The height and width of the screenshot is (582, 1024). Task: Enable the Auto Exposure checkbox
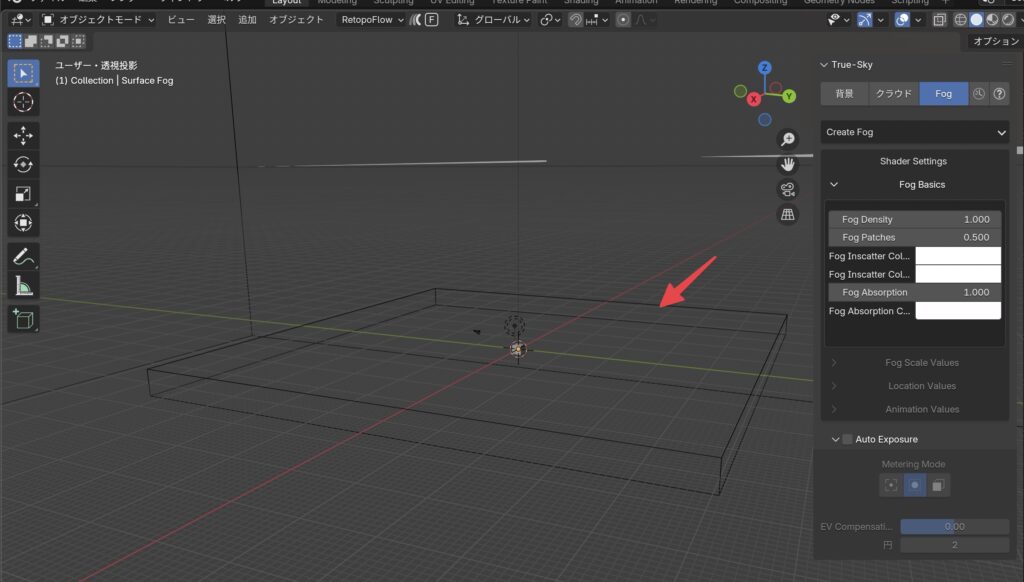(847, 439)
